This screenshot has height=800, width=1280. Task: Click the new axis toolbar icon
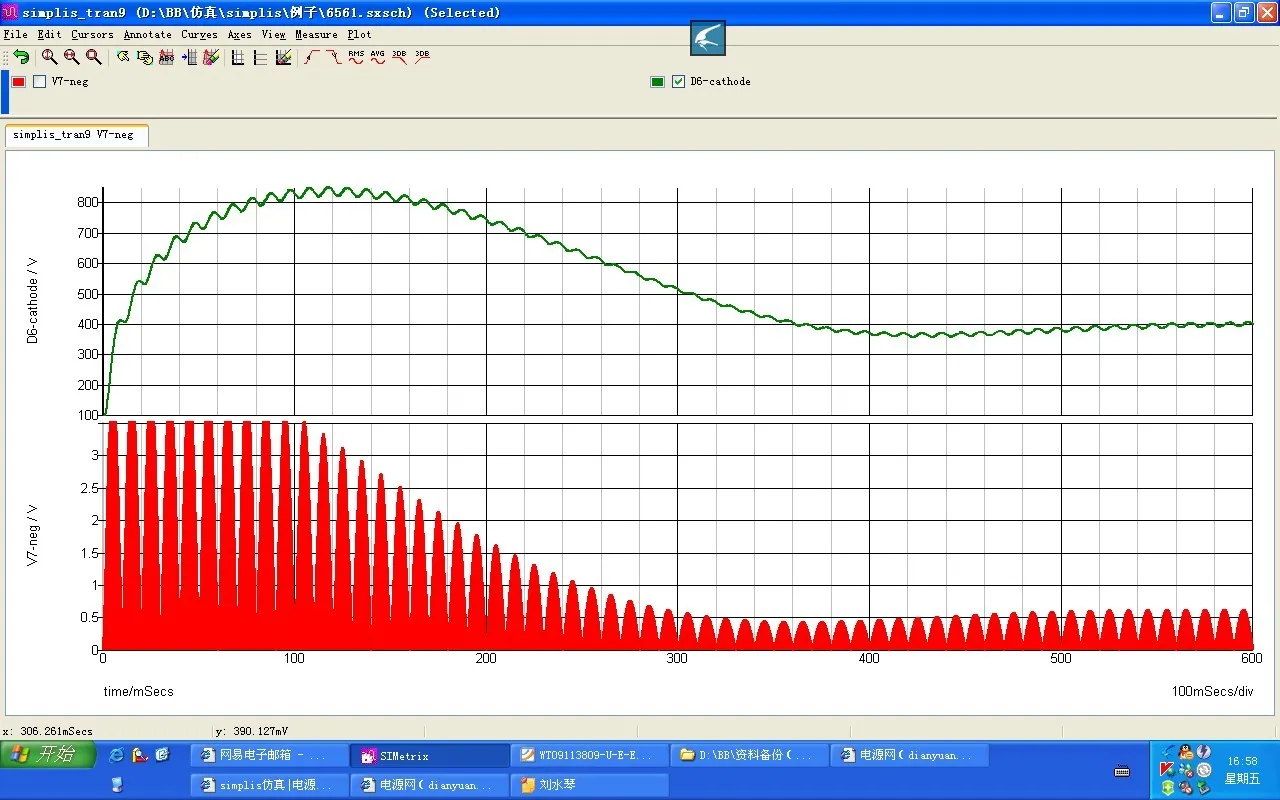pos(260,58)
